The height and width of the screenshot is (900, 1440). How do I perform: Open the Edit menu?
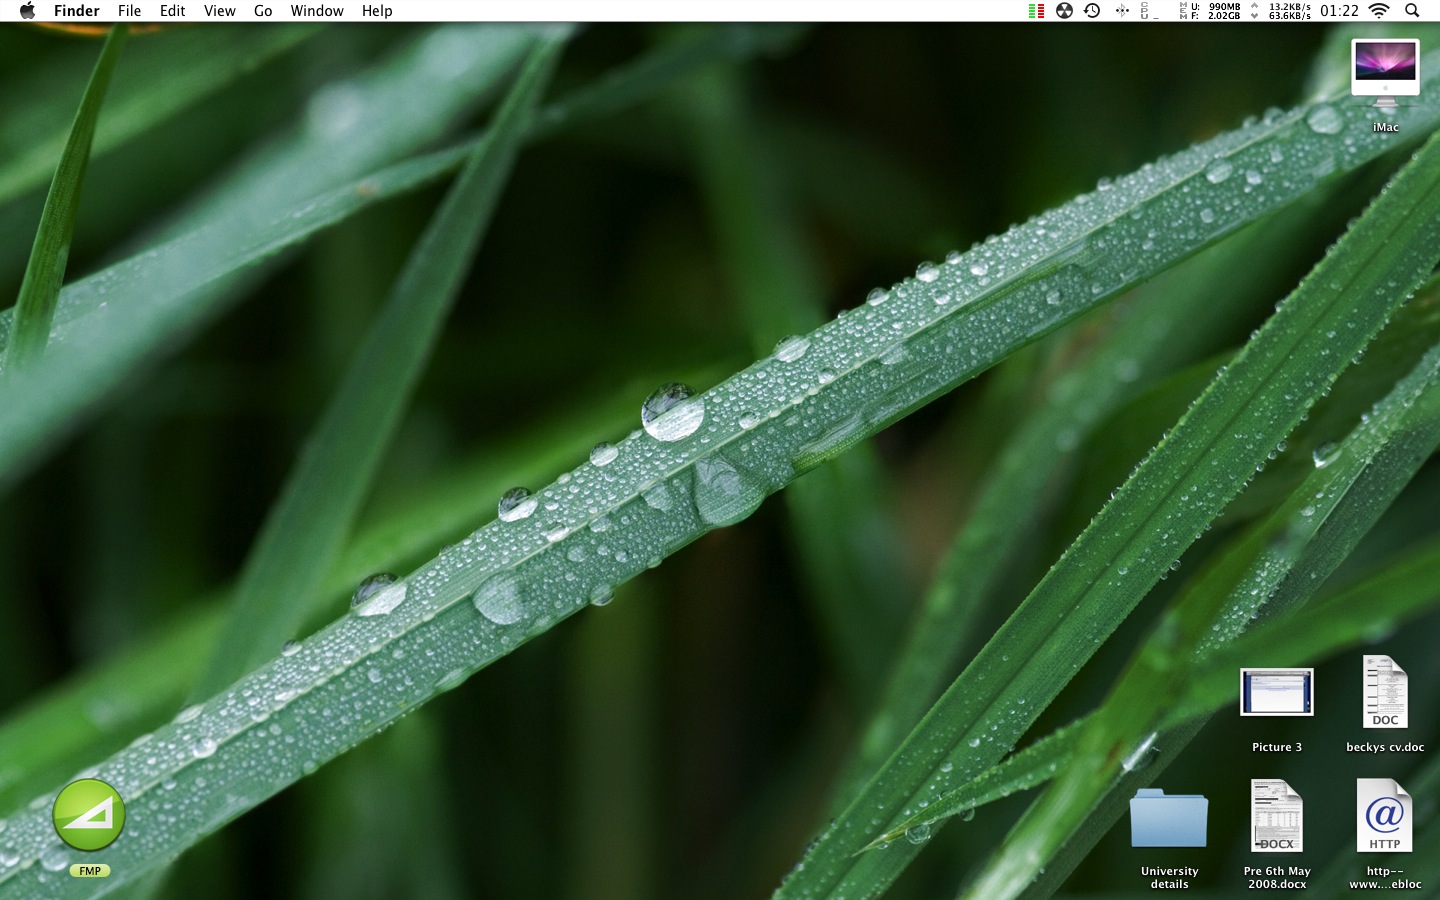click(x=172, y=11)
